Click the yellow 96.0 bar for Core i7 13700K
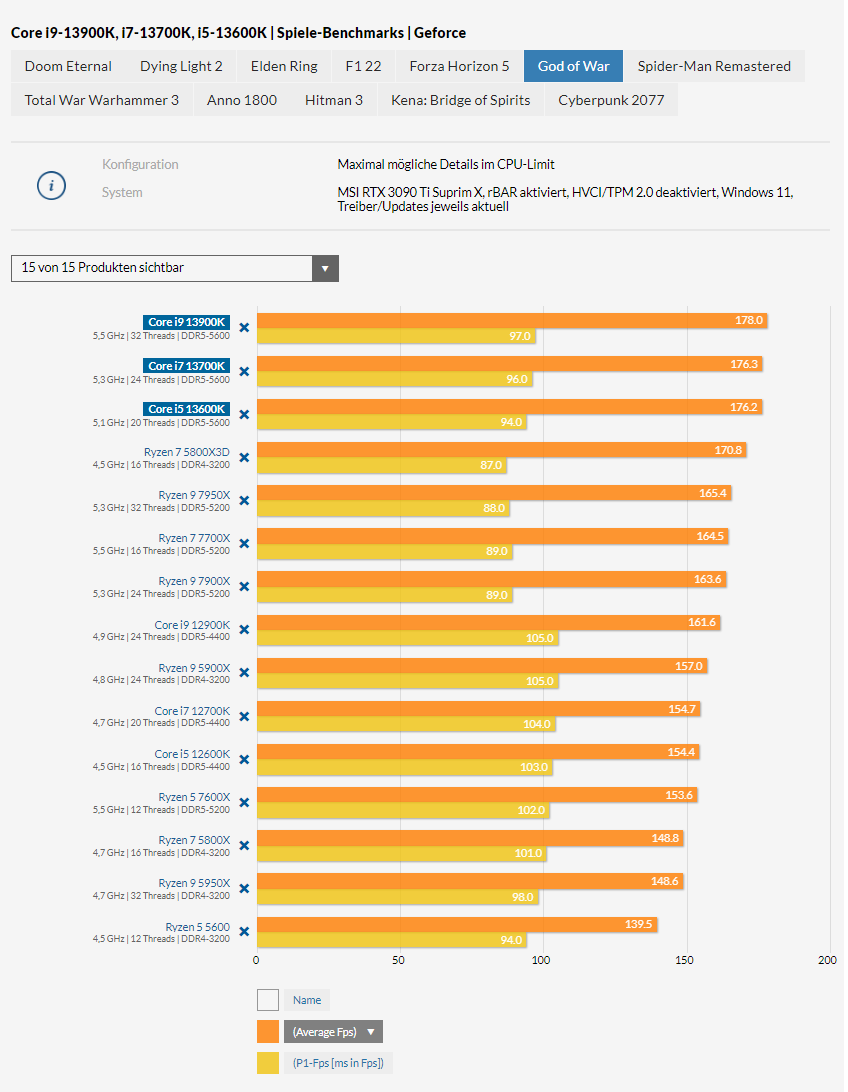Screen dimensions: 848x1092 coord(395,379)
